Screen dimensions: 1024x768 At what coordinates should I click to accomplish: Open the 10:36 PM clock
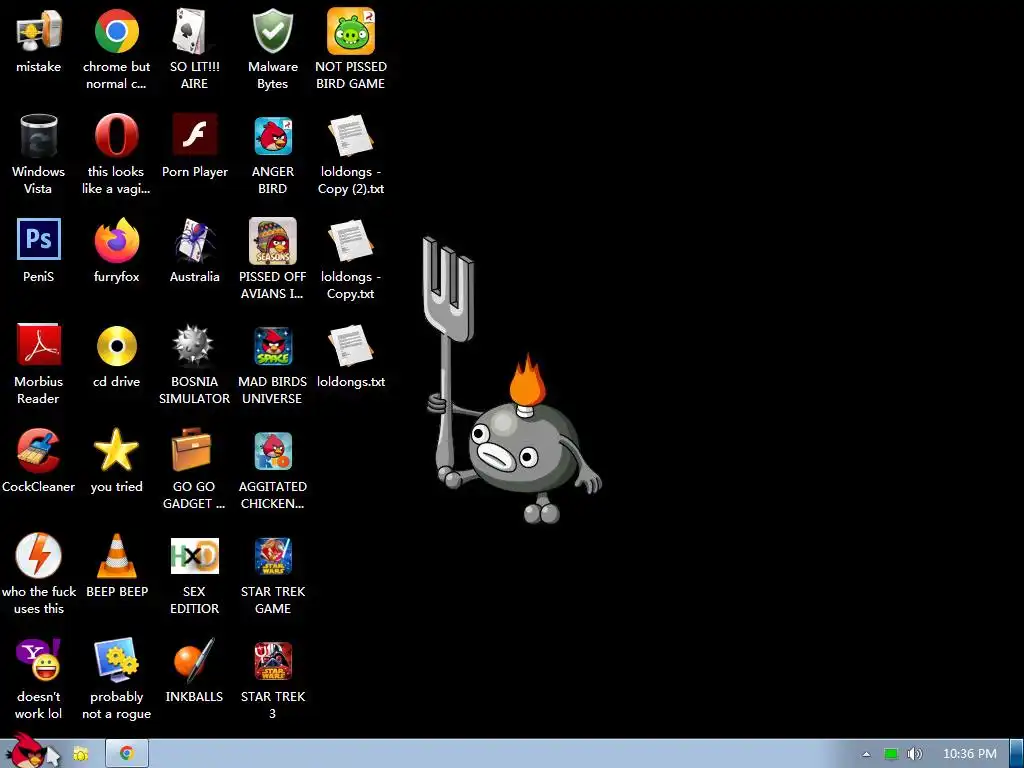970,754
